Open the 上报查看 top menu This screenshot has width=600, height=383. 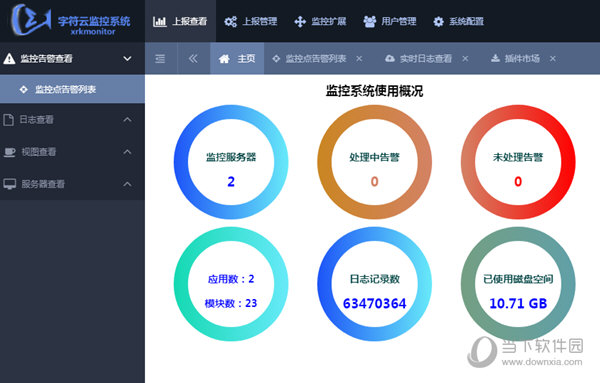click(180, 21)
